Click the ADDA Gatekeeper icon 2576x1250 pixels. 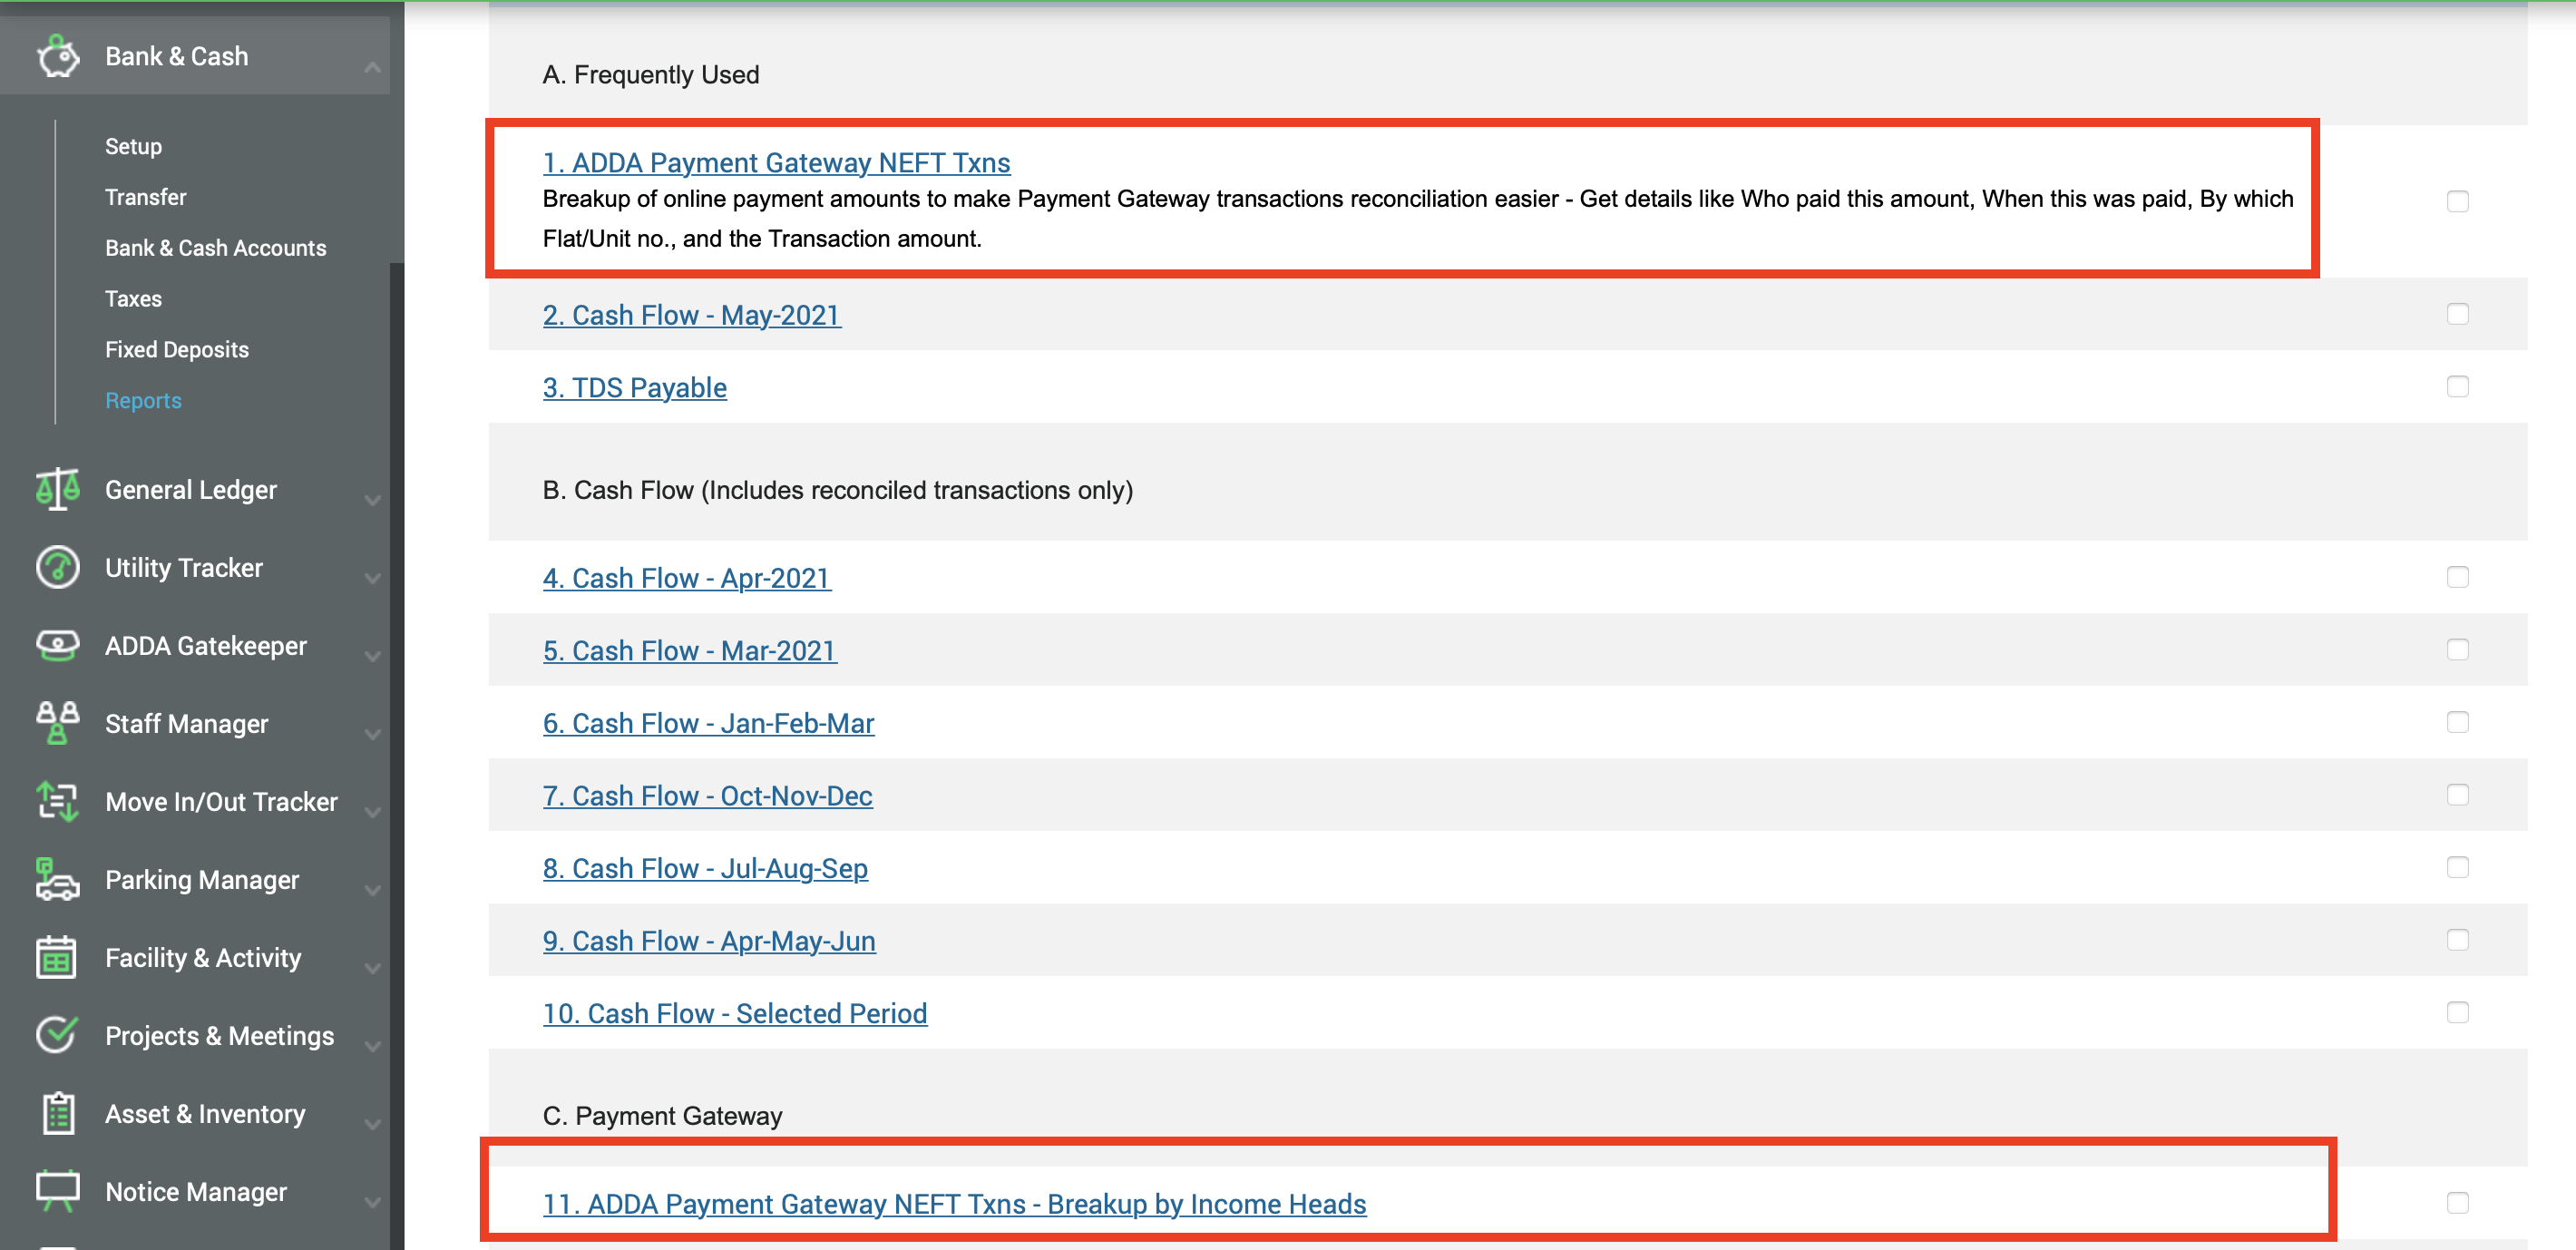[58, 645]
